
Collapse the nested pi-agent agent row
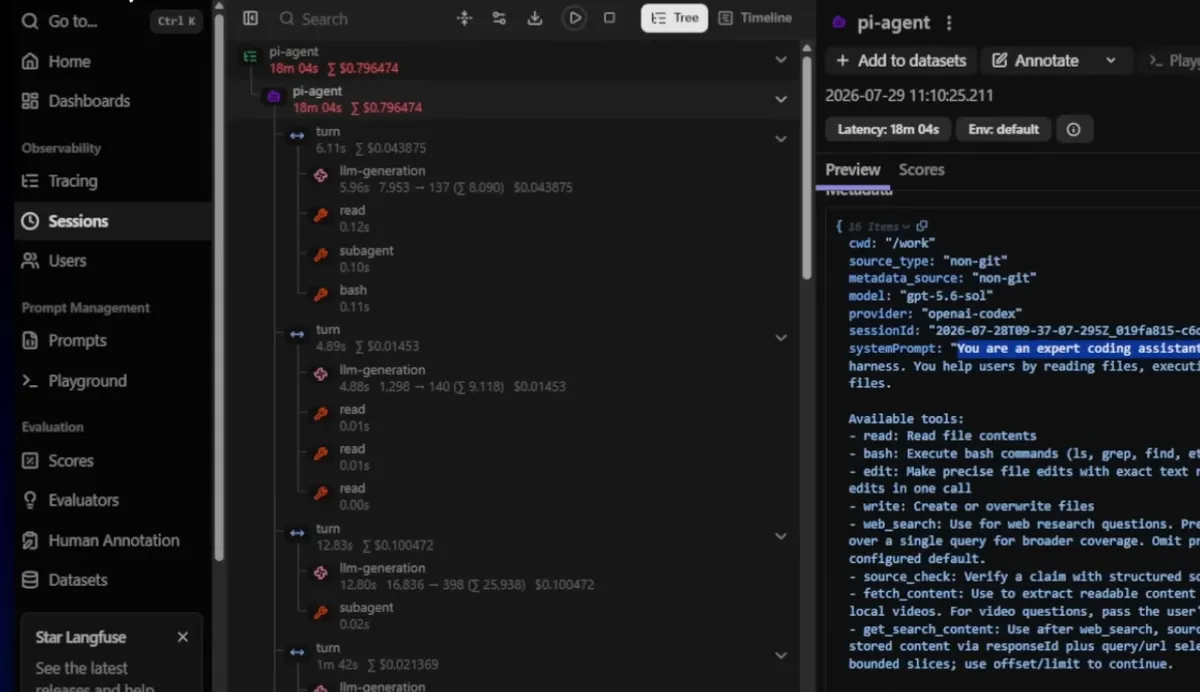(x=781, y=99)
